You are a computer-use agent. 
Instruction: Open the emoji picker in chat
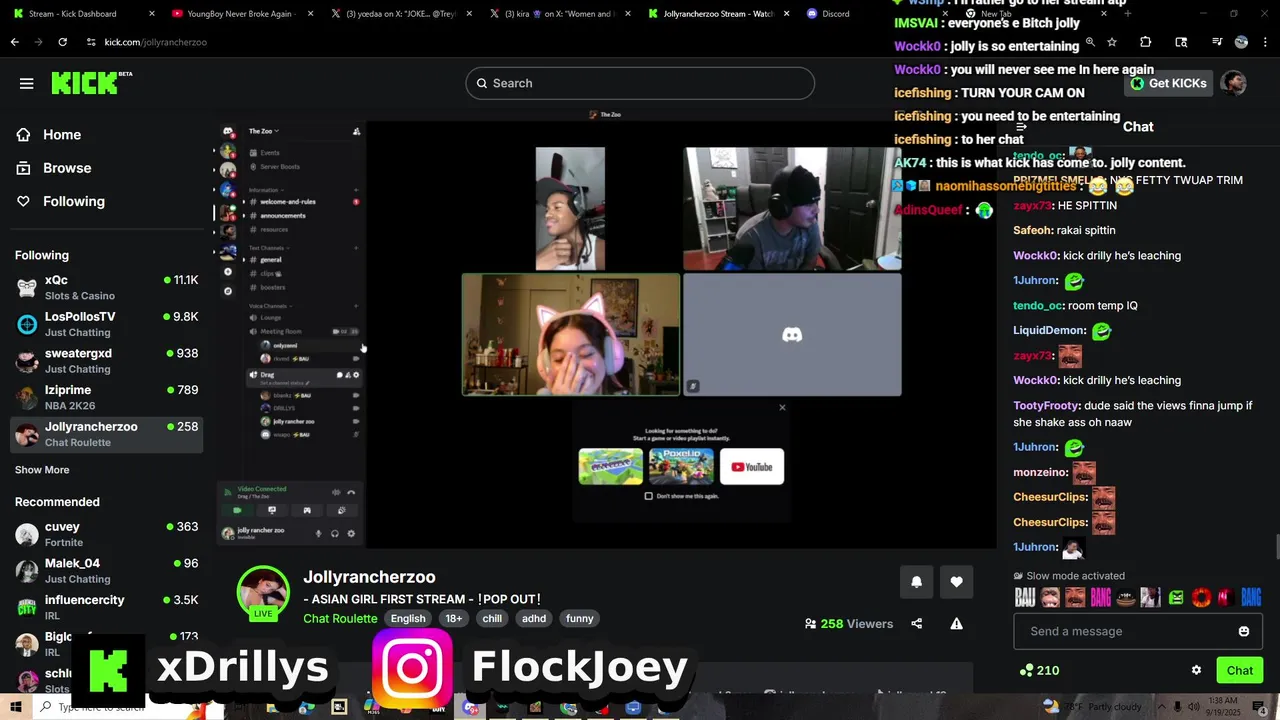(1244, 631)
